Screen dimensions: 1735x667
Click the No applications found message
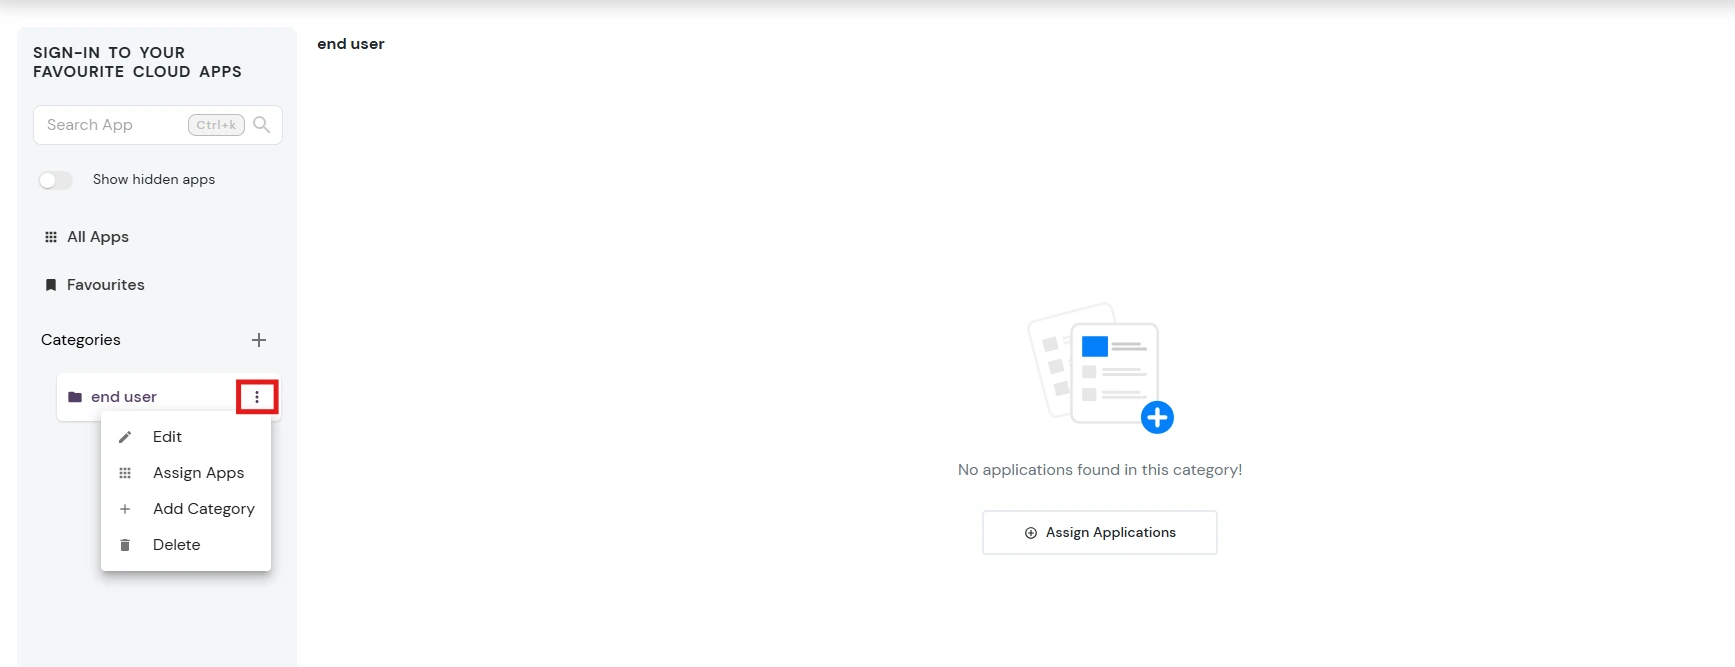point(1099,470)
